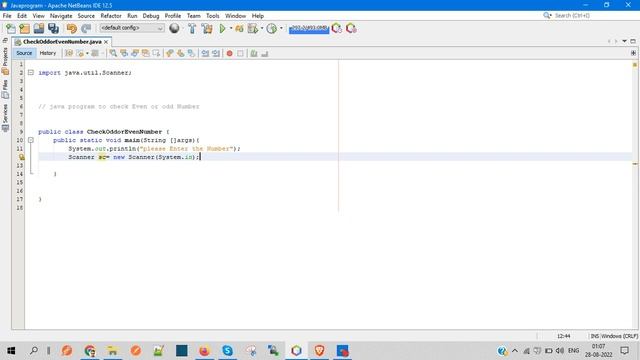Open the Source menu
The image size is (640, 360).
[x=86, y=16]
